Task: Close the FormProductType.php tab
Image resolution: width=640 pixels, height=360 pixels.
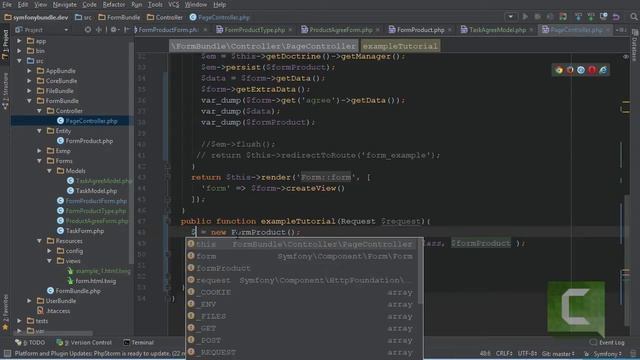Action: click(x=290, y=30)
